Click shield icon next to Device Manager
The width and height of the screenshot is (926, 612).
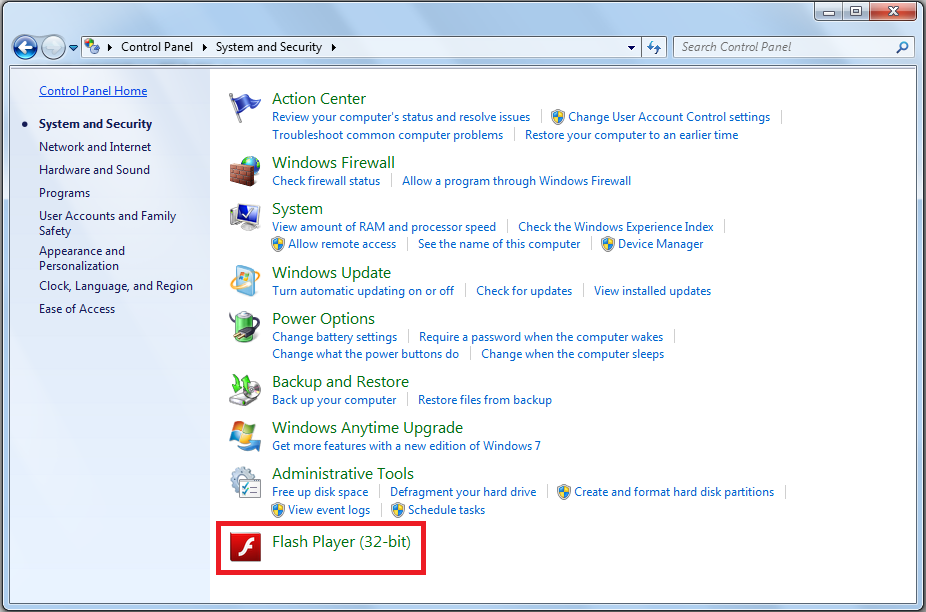coord(608,244)
